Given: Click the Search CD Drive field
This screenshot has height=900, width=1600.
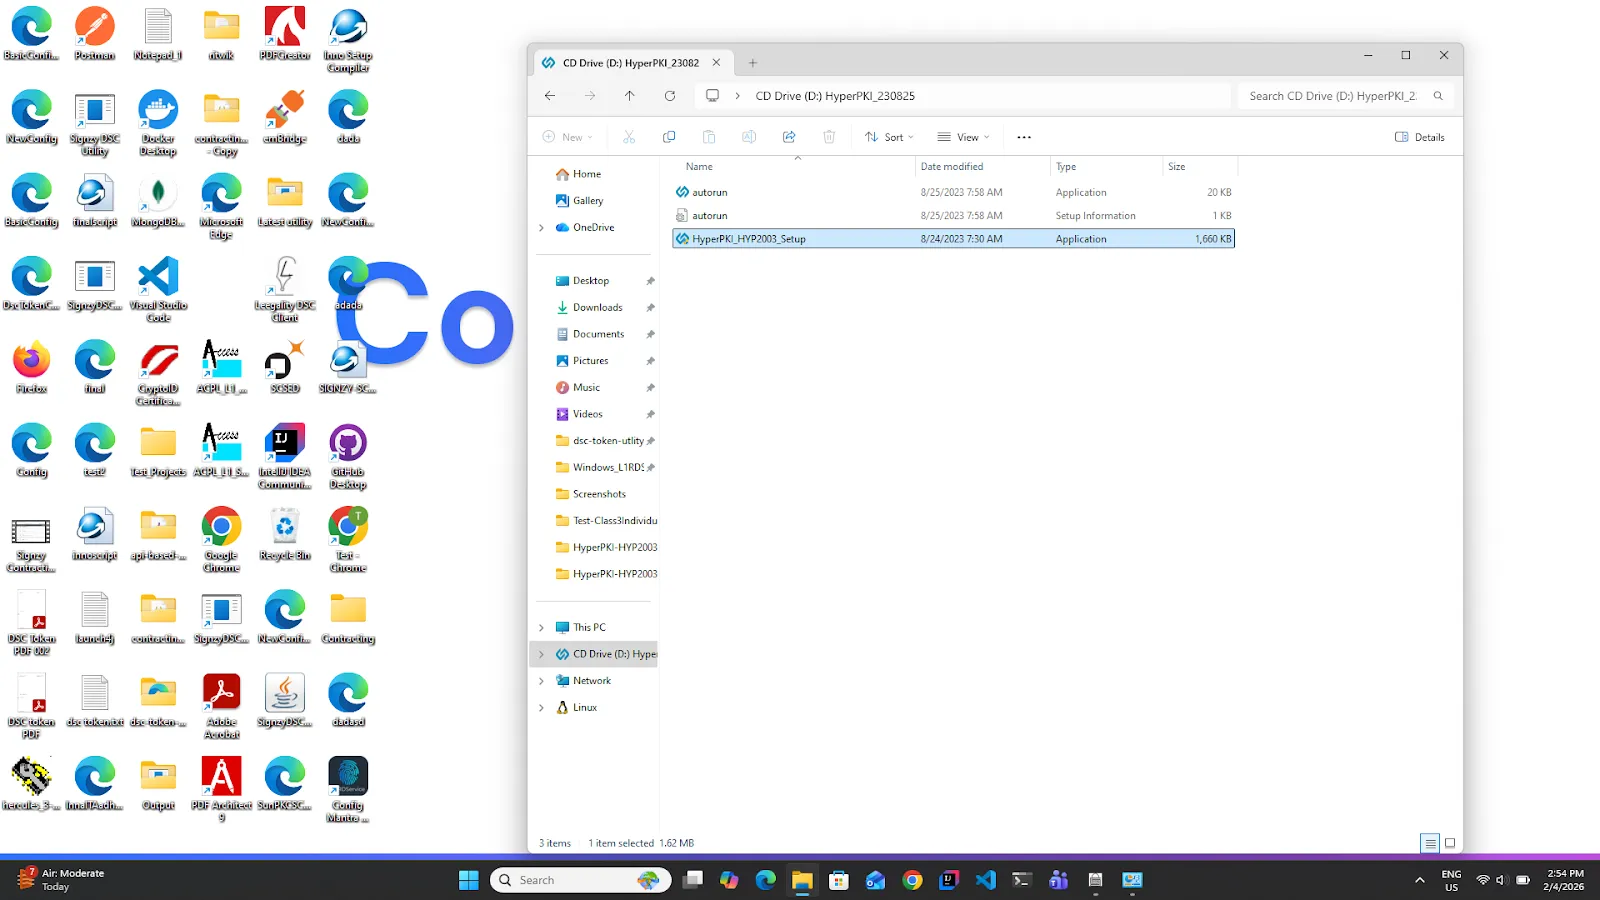Looking at the screenshot, I should (x=1346, y=96).
